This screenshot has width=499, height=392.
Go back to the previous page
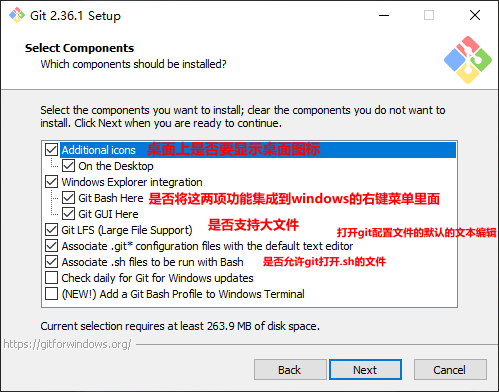click(x=290, y=370)
